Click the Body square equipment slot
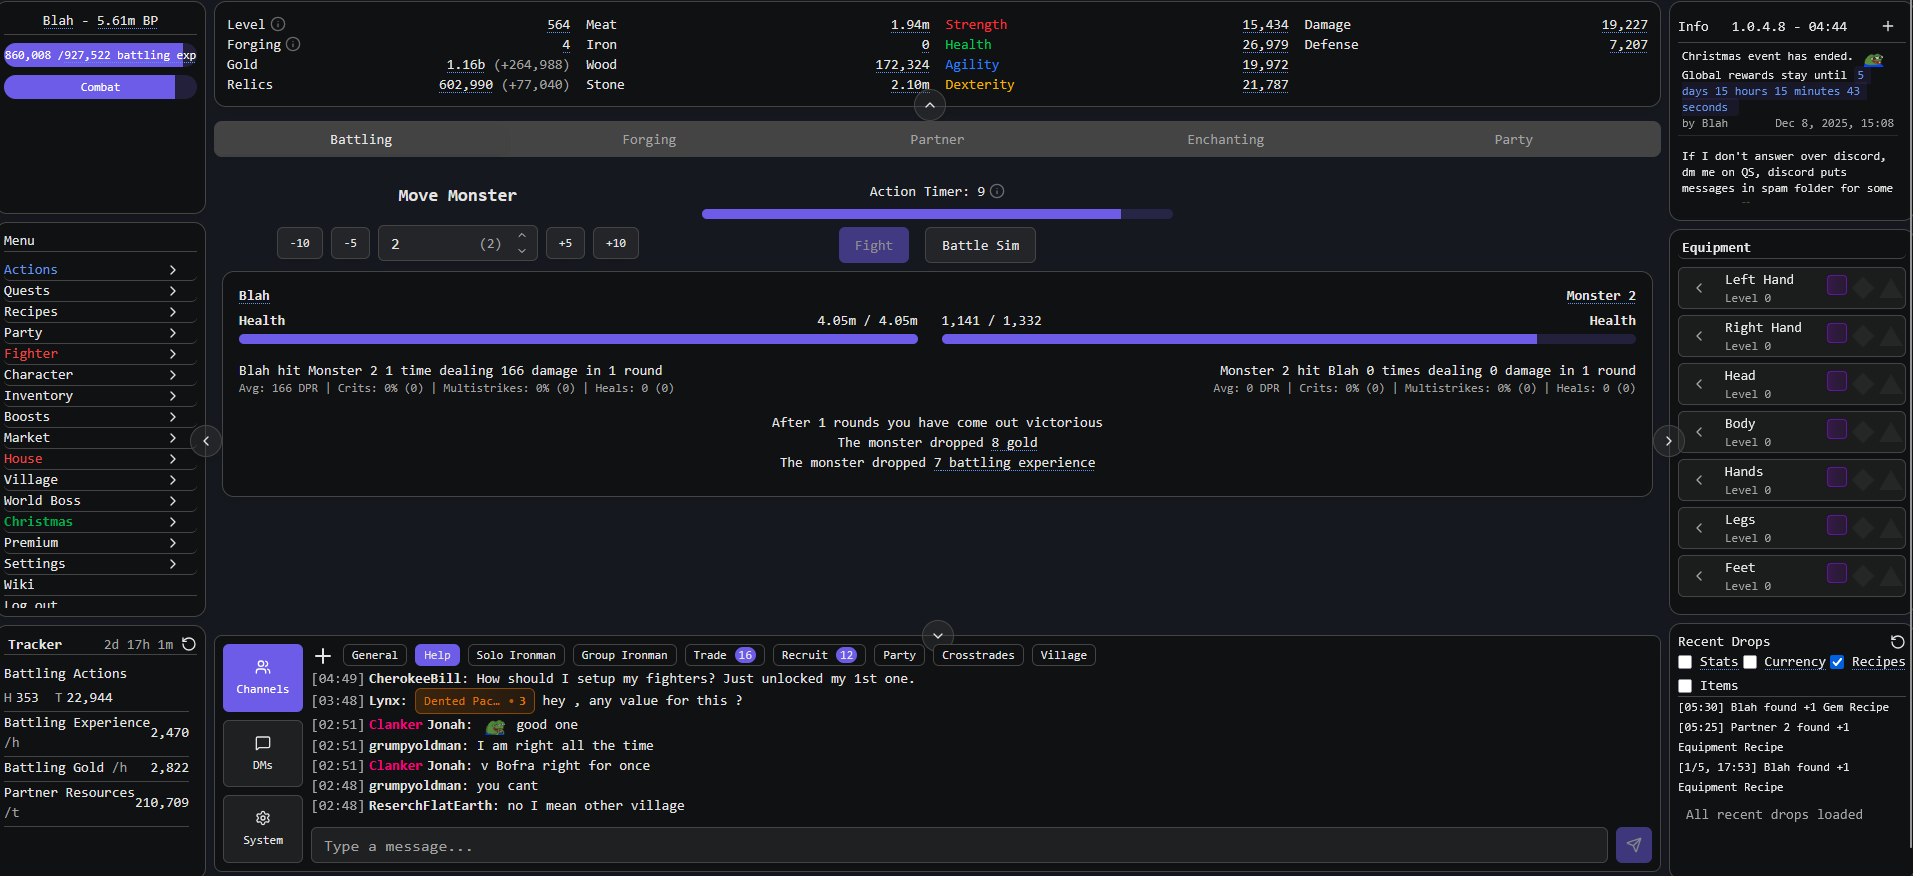The image size is (1913, 876). coord(1837,429)
